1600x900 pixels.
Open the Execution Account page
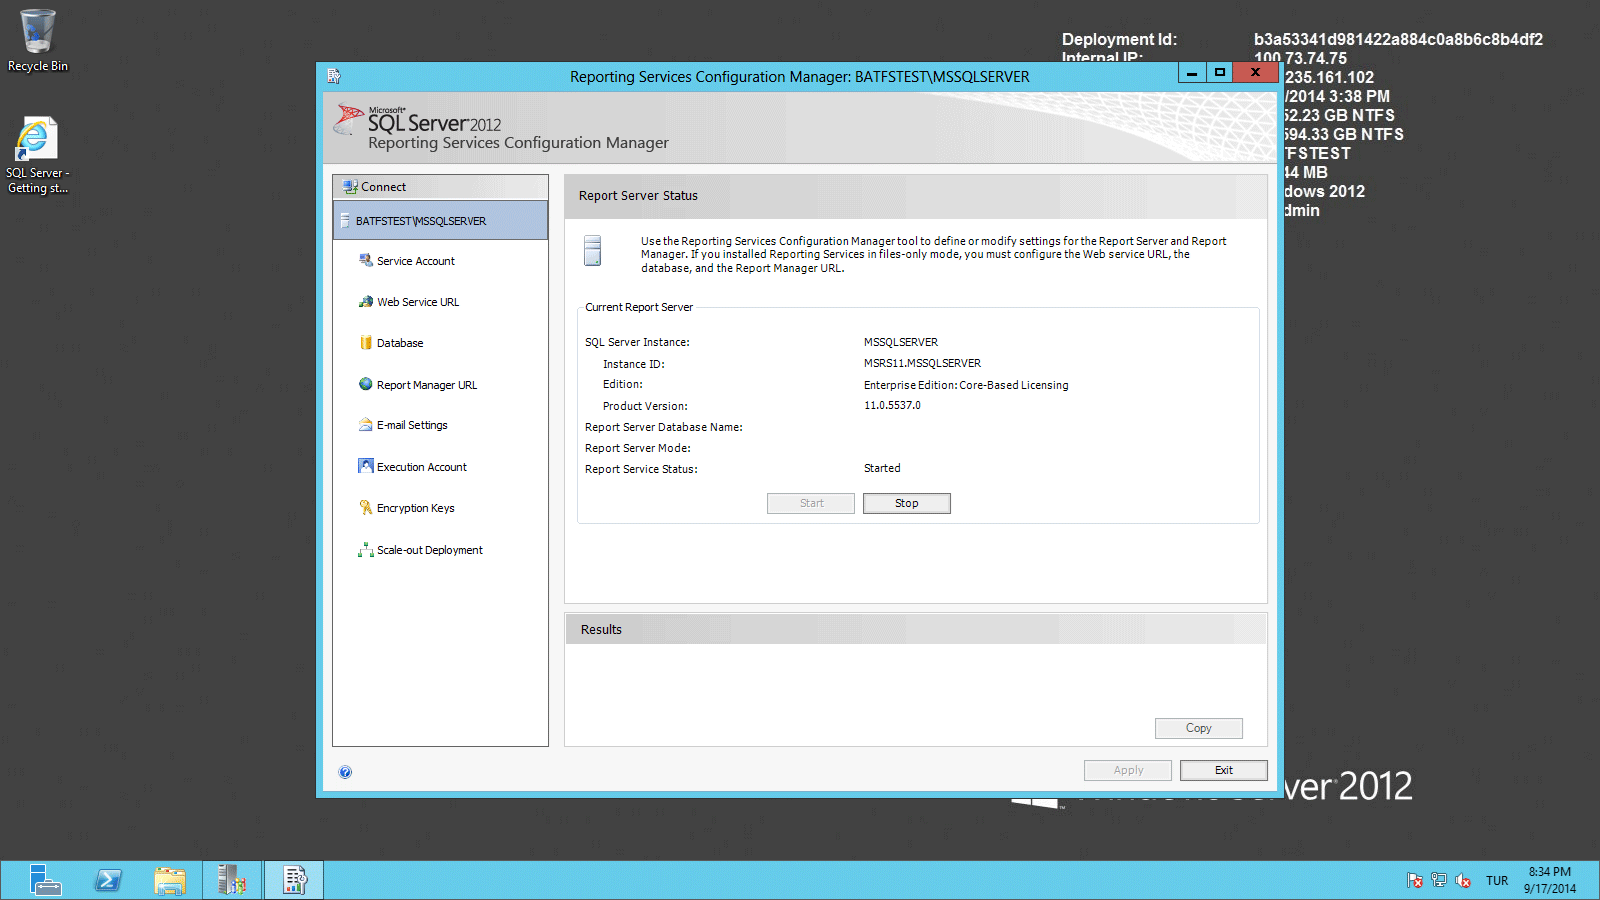pos(421,466)
